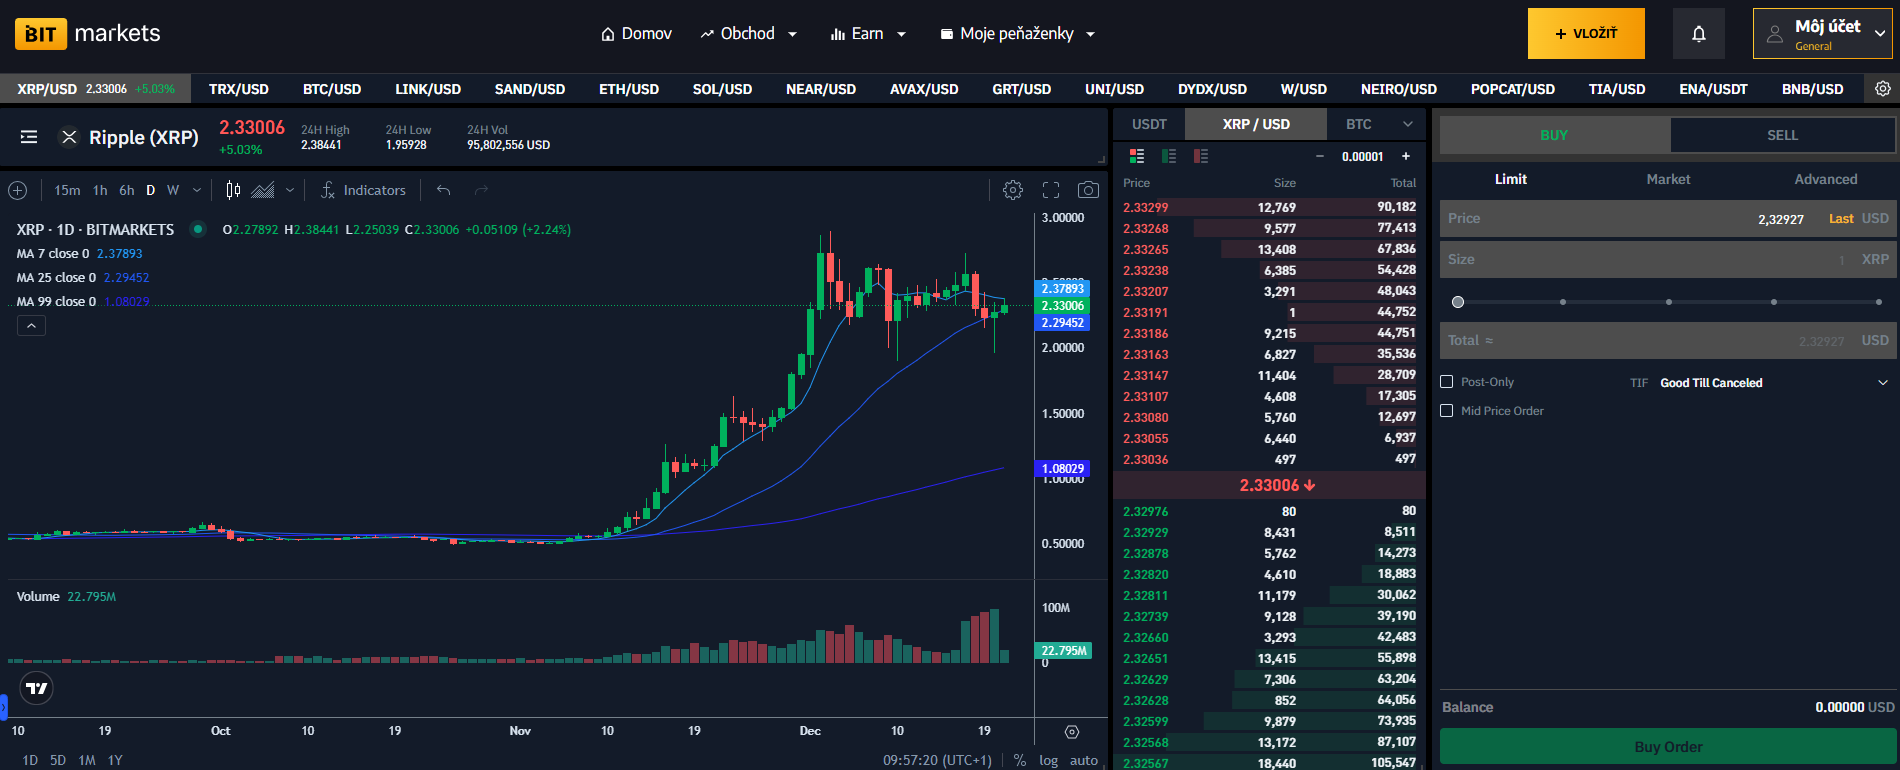Expand more quote currencies in order book
Viewport: 1900px width, 770px height.
1408,124
